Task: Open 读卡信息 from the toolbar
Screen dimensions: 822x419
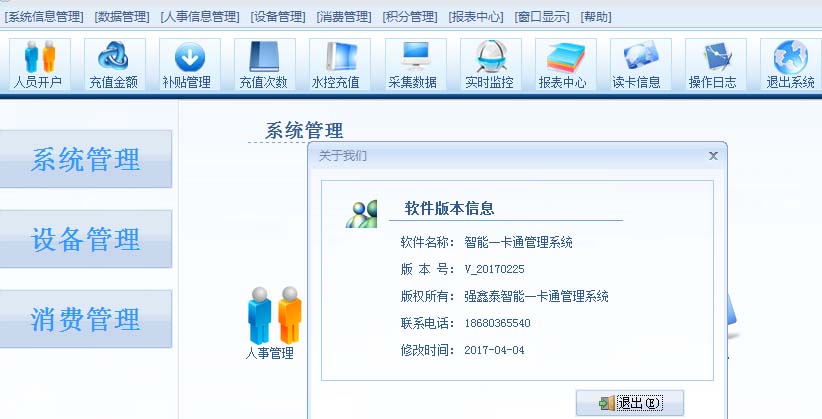Action: [x=640, y=65]
